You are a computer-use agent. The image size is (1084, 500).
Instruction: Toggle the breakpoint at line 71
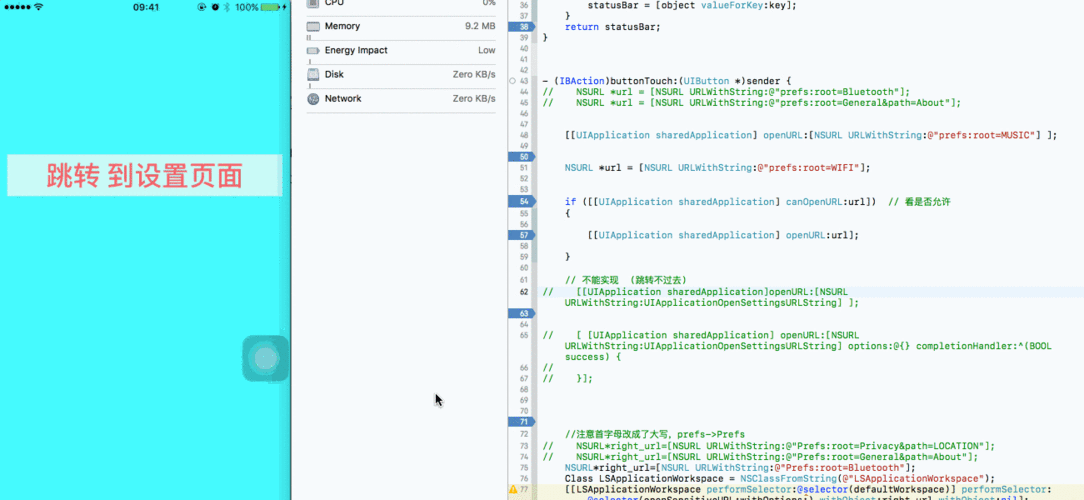coord(522,423)
